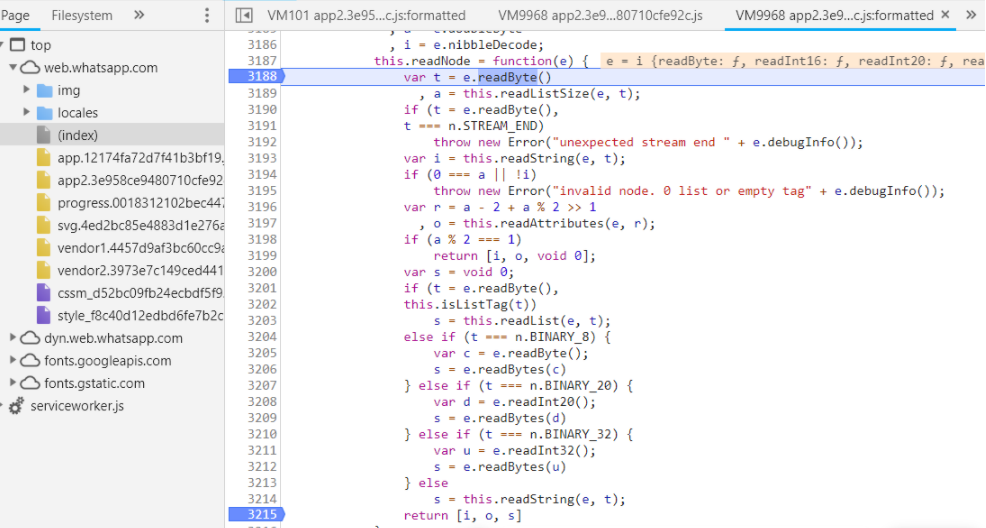Click the "invalid node. 0 list or empty tag" string
This screenshot has width=986, height=528.
click(682, 191)
